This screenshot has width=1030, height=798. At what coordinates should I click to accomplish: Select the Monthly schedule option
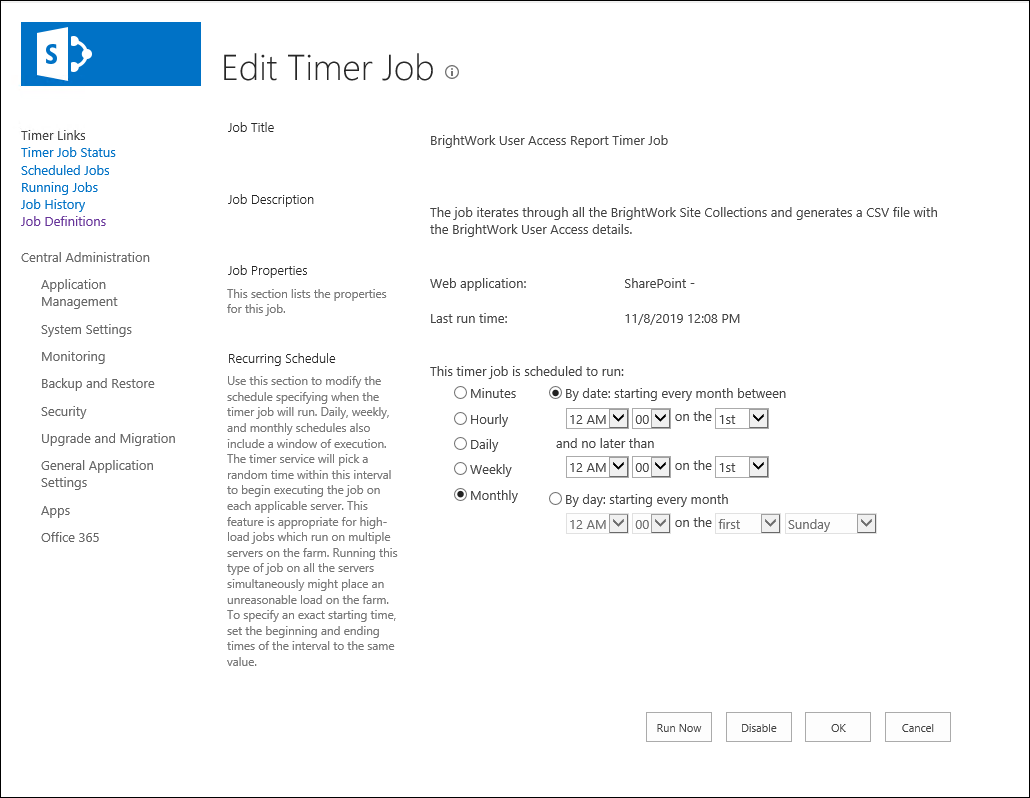tap(460, 495)
